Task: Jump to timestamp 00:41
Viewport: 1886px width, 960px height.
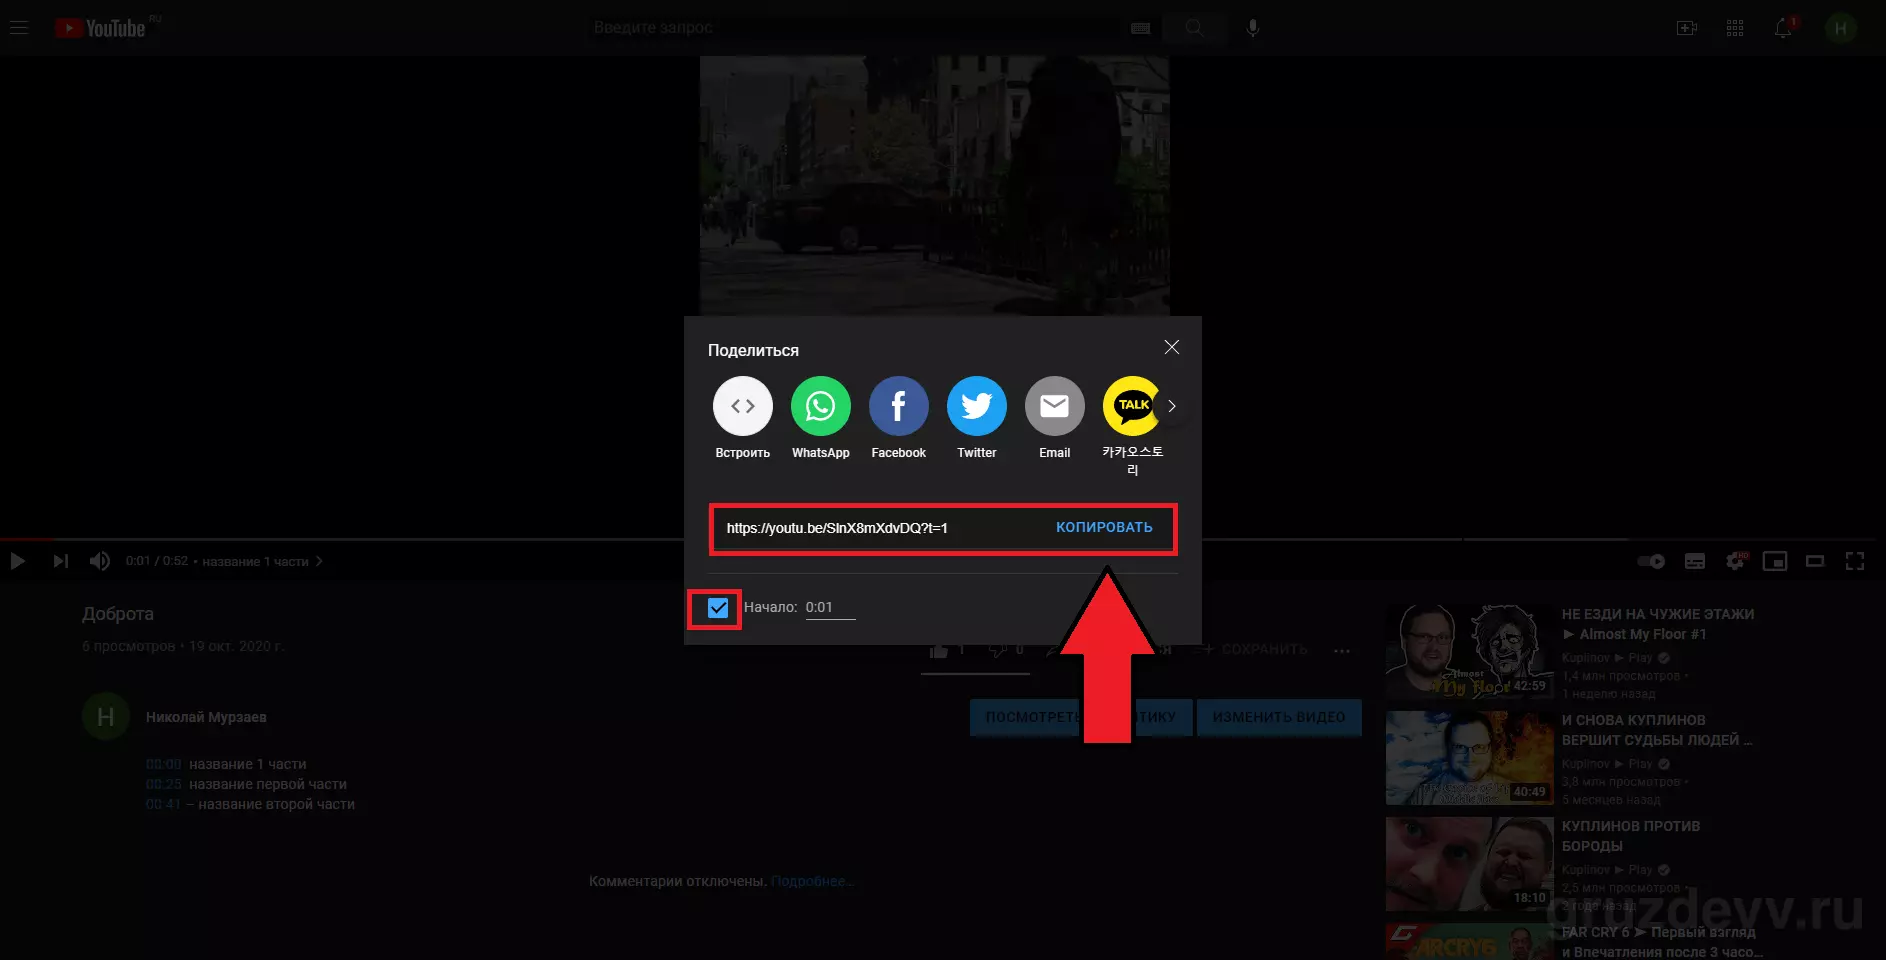Action: [x=163, y=804]
